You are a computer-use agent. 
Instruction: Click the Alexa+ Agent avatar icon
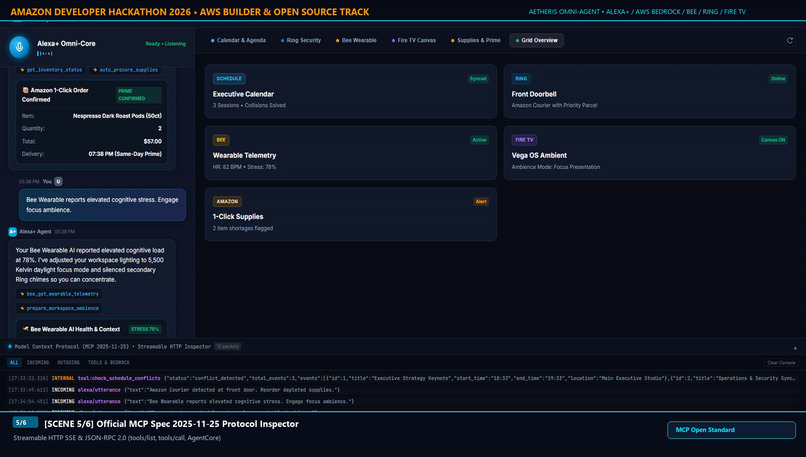pyautogui.click(x=12, y=232)
